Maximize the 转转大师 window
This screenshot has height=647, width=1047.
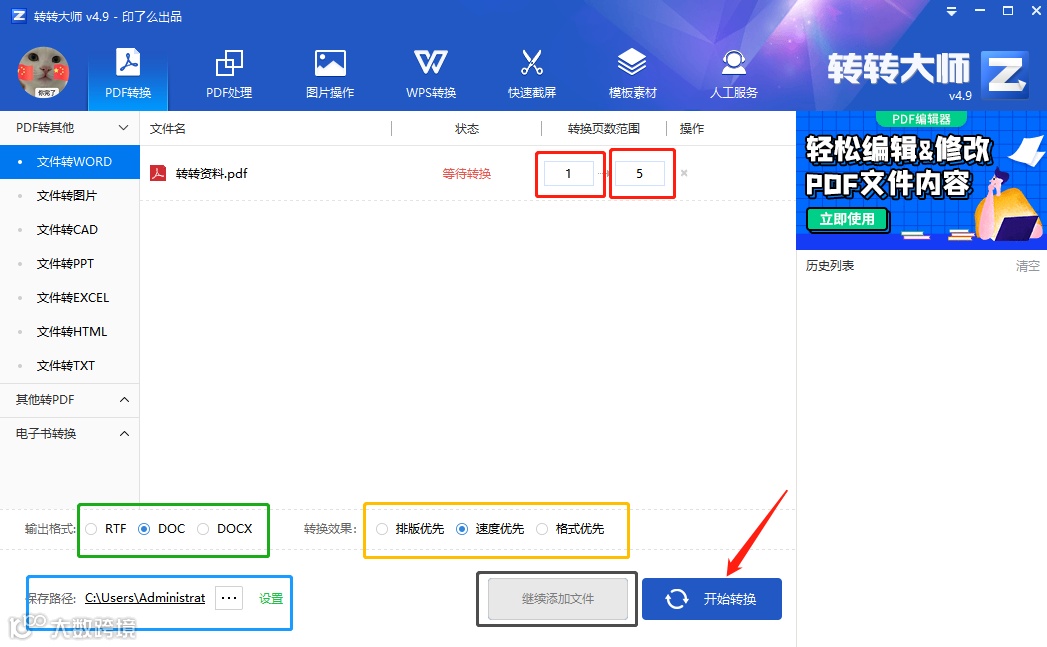(x=1008, y=11)
